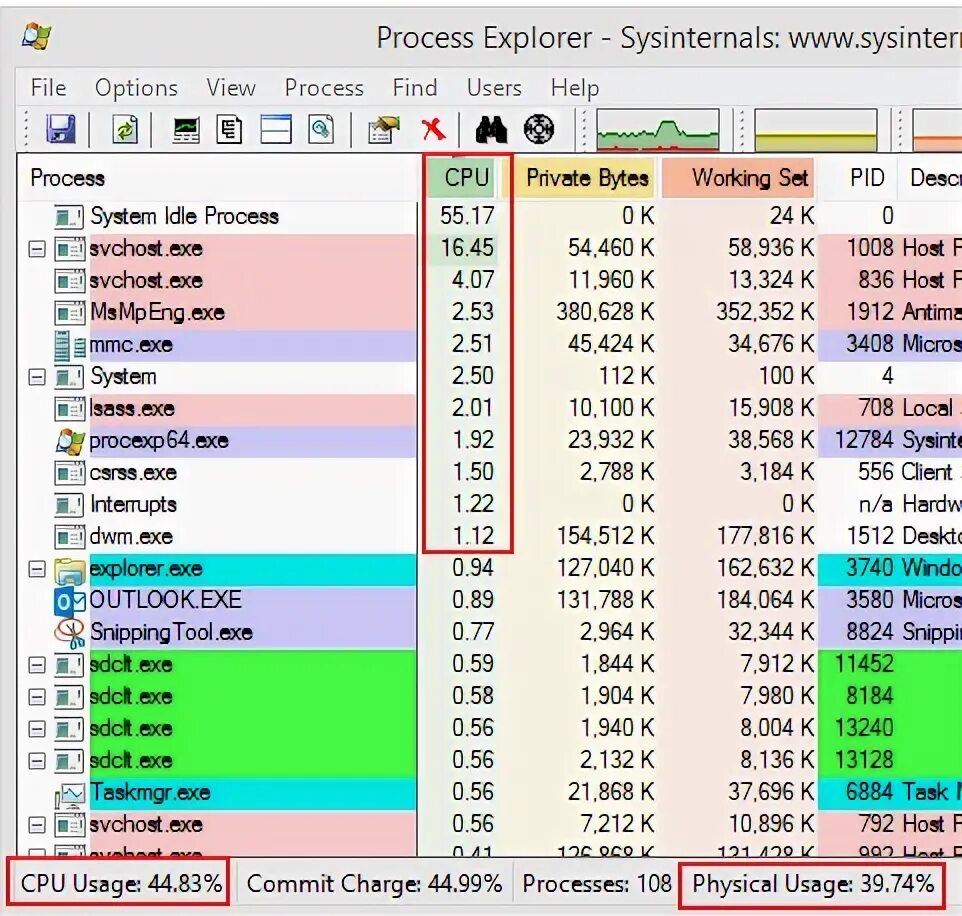Viewport: 962px width, 916px height.
Task: Open the View menu
Action: tap(231, 88)
